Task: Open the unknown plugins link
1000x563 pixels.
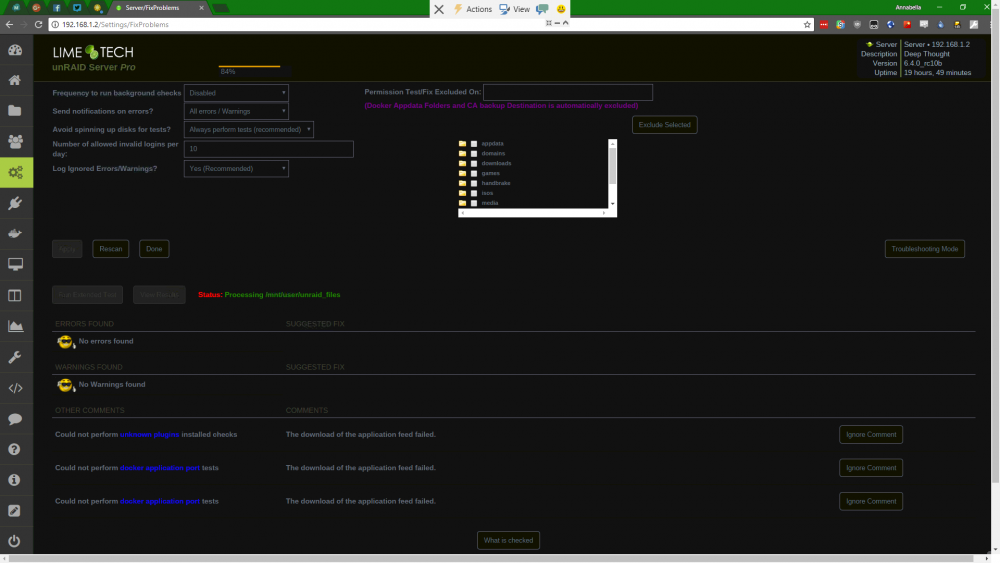Action: pyautogui.click(x=150, y=434)
